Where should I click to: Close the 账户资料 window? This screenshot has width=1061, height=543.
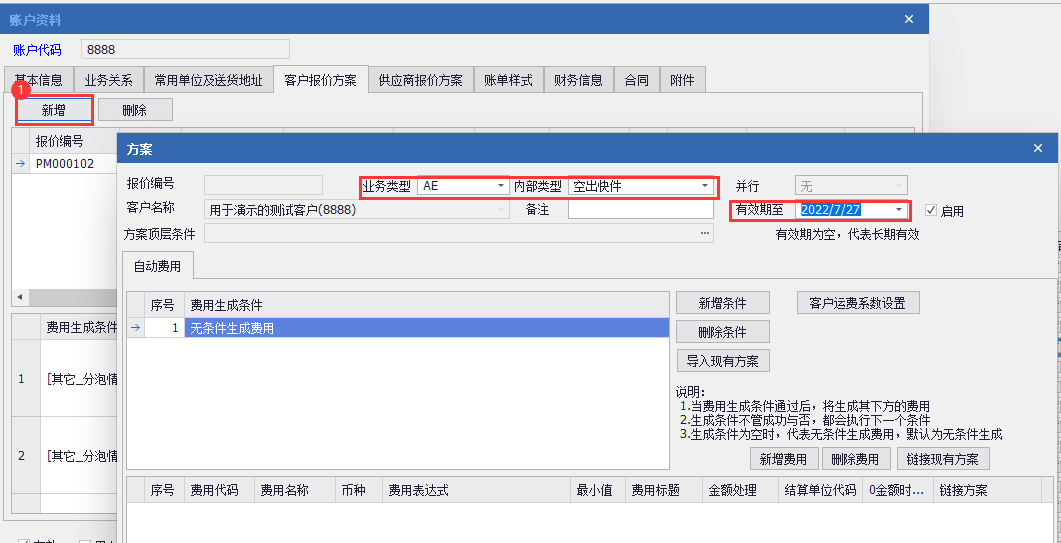(908, 19)
